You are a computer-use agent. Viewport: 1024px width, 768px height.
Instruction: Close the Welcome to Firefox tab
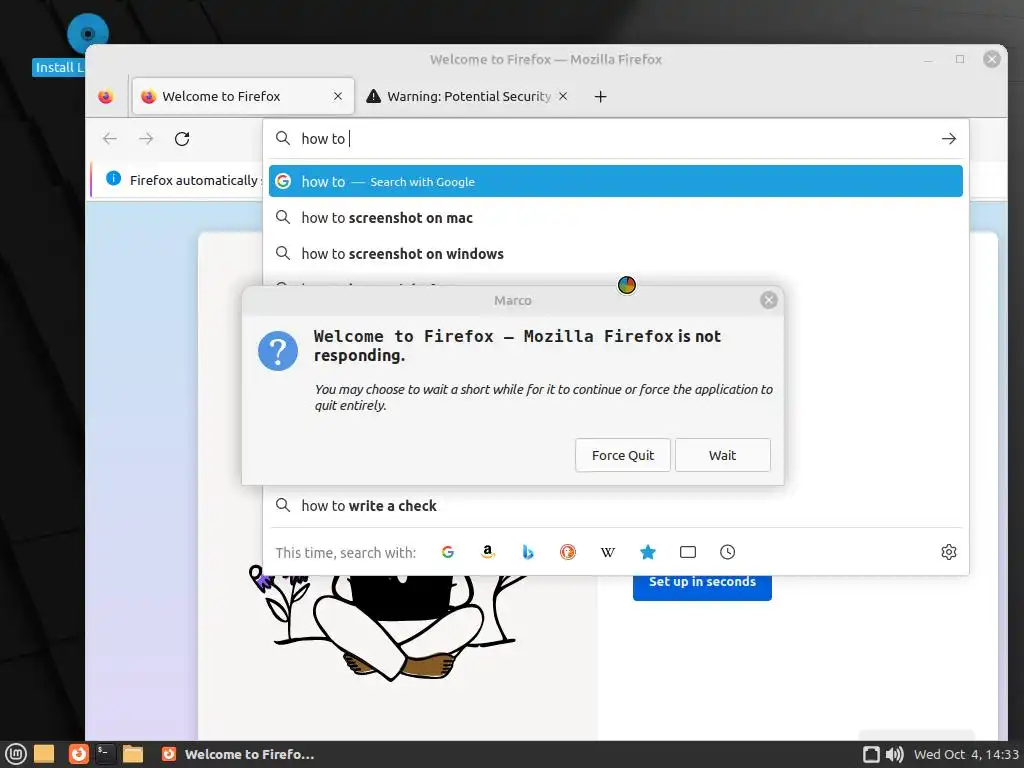coord(338,96)
